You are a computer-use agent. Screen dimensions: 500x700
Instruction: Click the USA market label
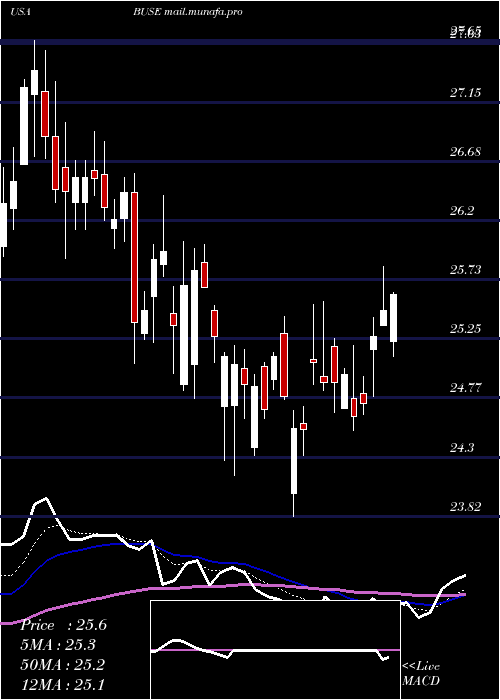[x=21, y=12]
